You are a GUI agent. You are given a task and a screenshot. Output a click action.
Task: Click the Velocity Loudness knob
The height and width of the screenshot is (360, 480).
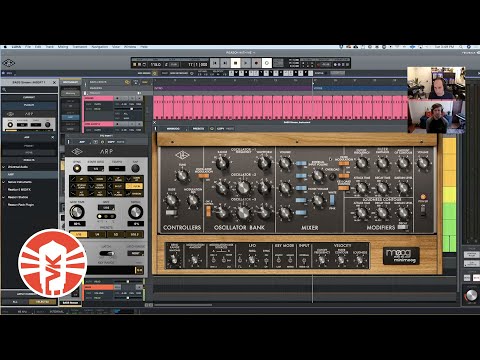click(x=360, y=260)
